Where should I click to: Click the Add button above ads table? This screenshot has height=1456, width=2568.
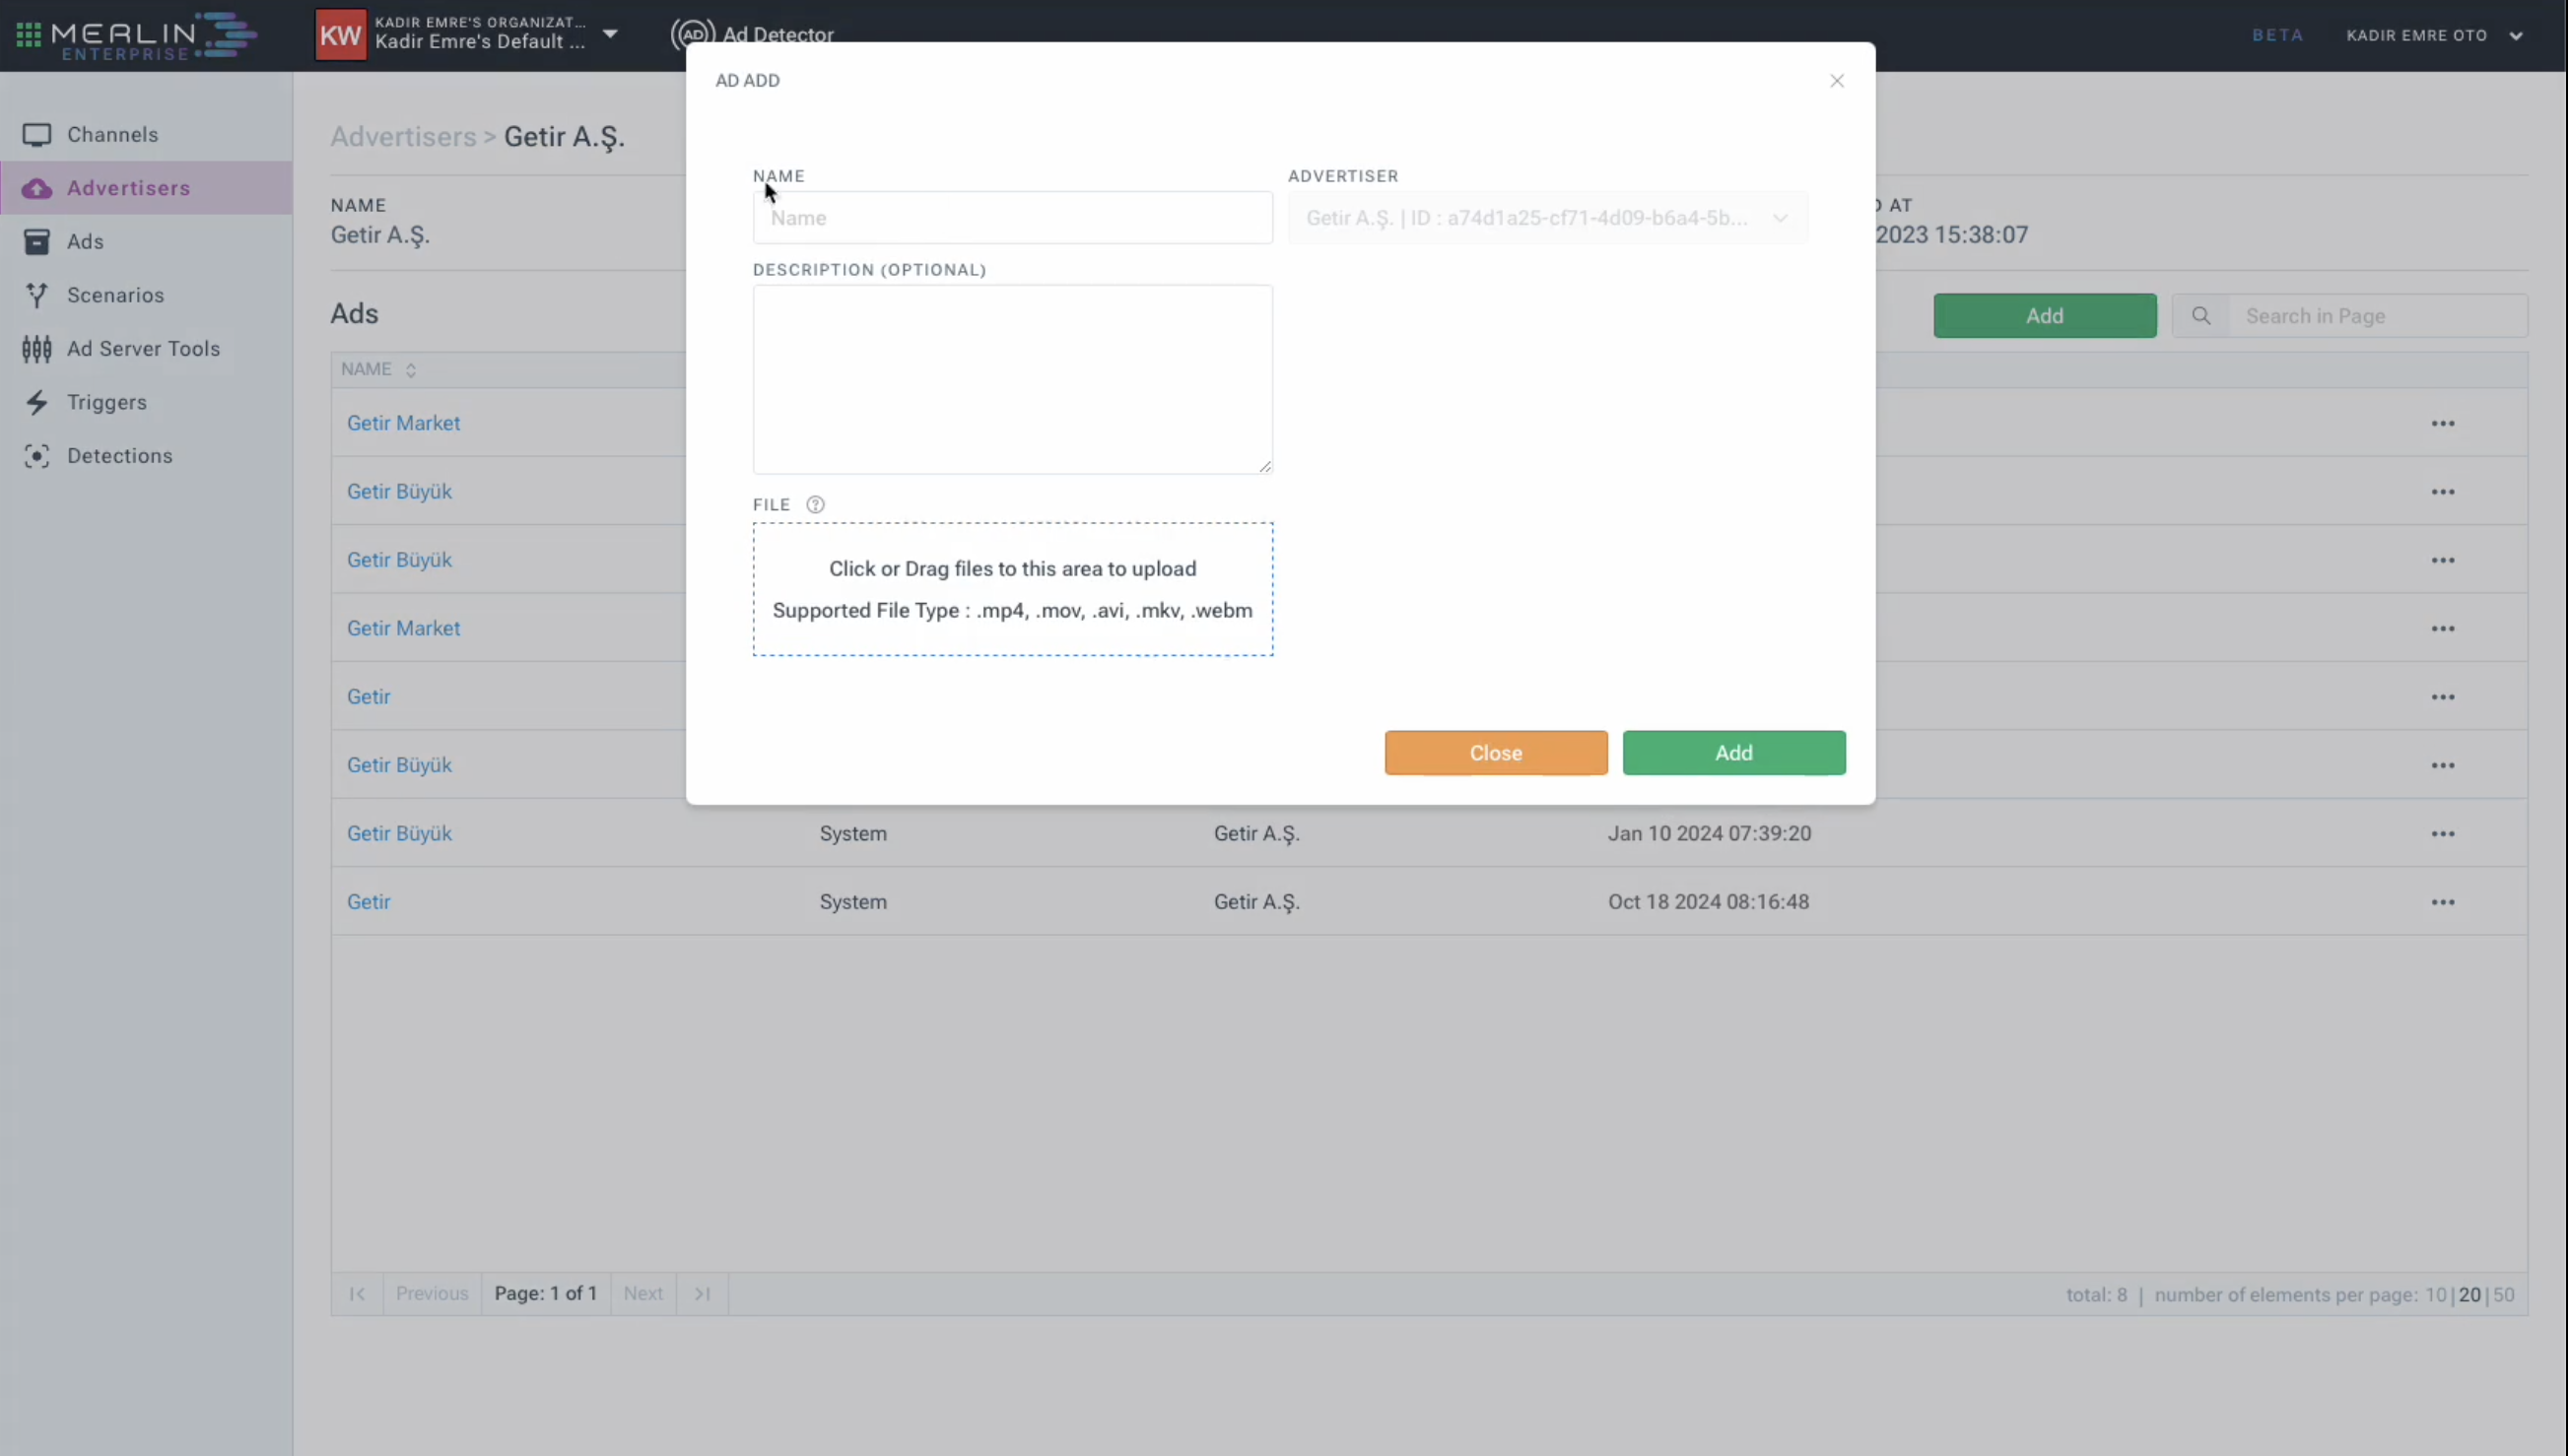click(2045, 316)
